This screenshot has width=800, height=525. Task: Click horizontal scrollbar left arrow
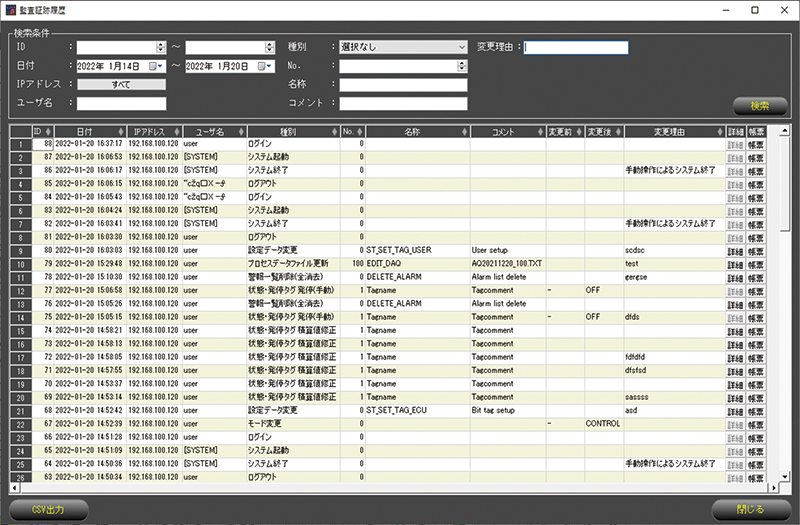(x=15, y=488)
